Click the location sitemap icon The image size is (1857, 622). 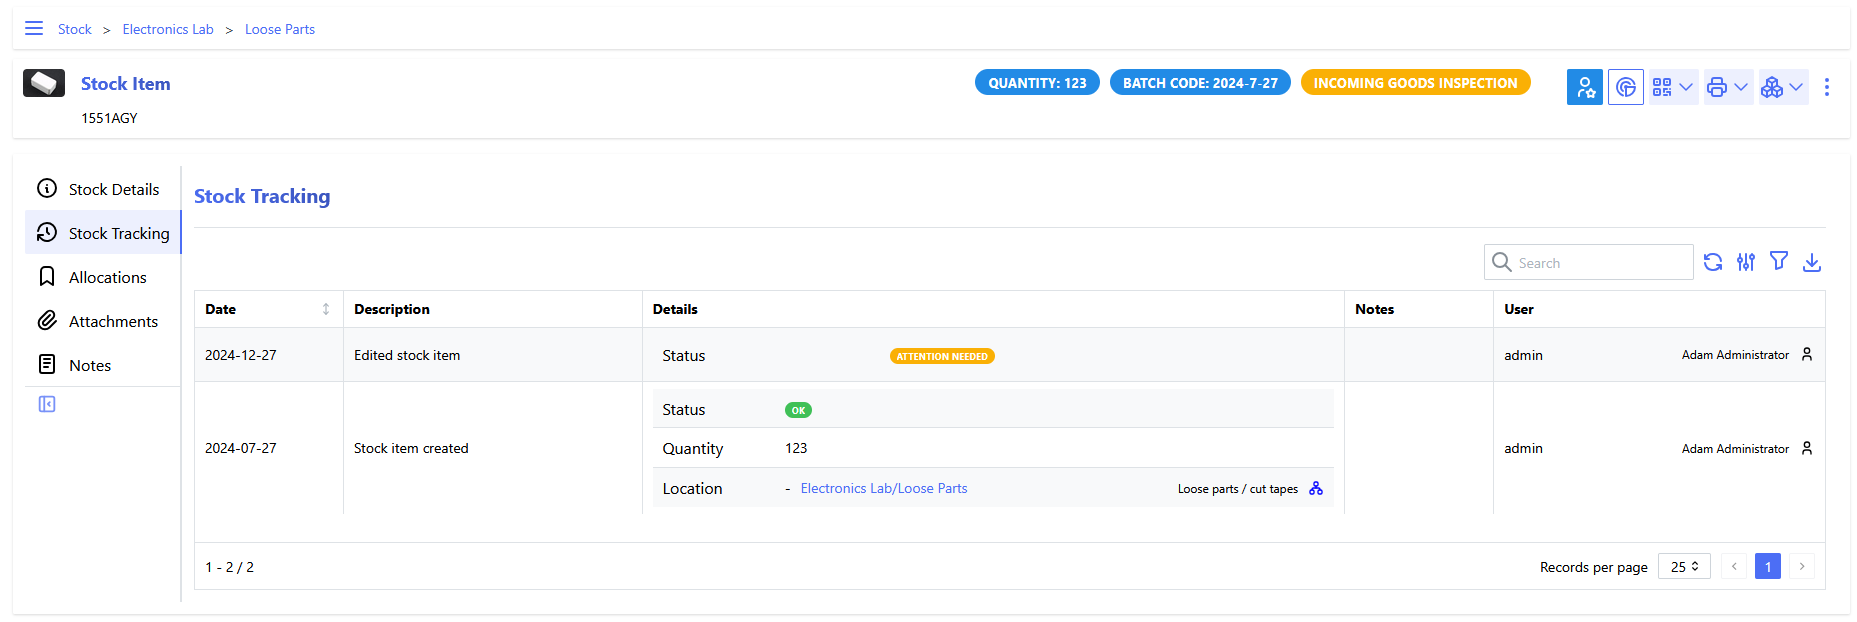(1316, 488)
